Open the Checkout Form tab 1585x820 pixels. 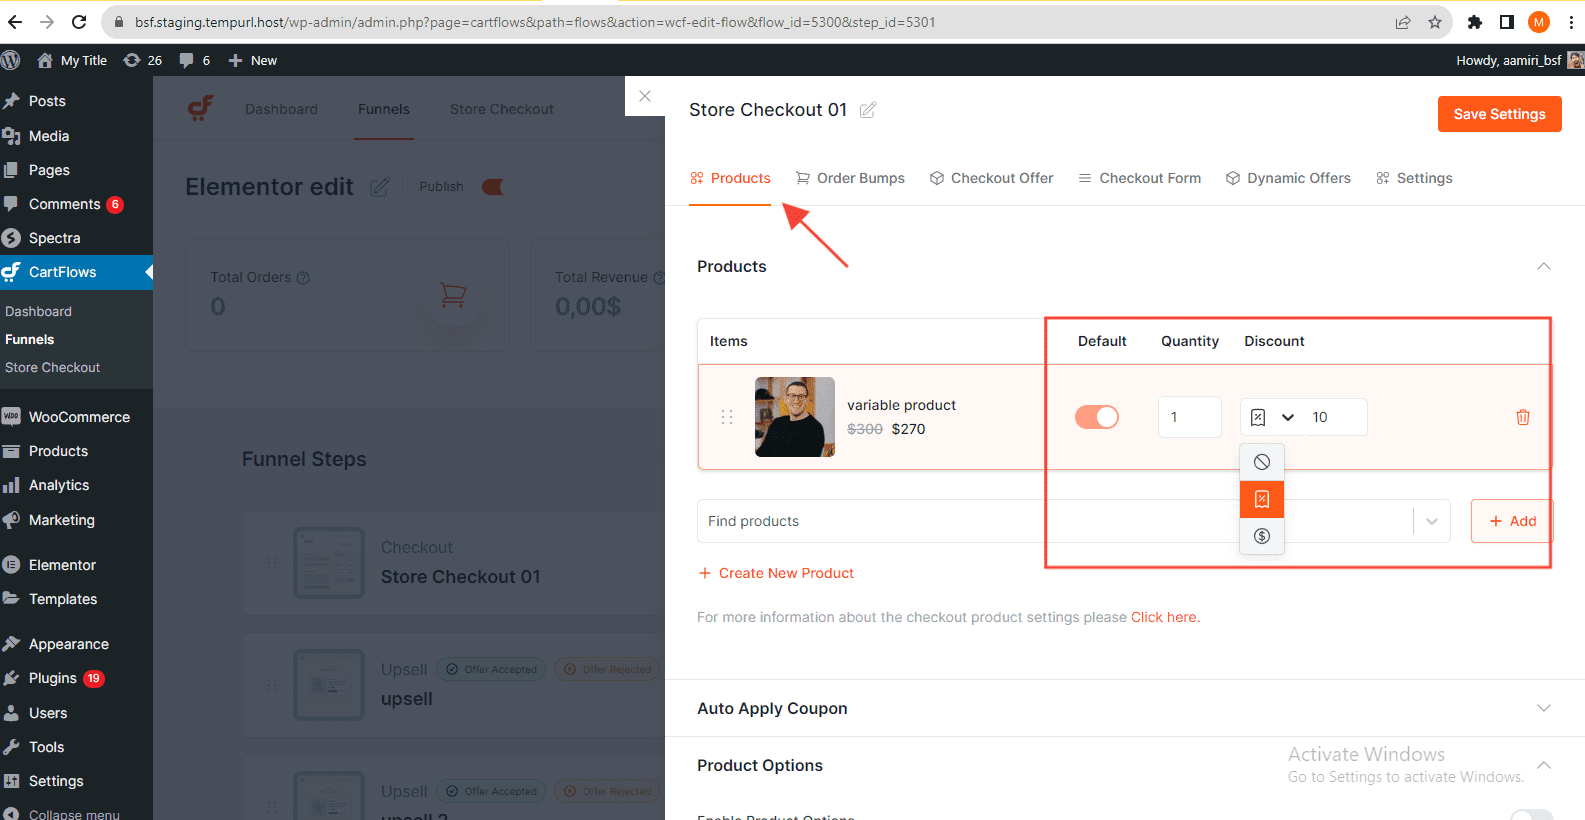1139,178
